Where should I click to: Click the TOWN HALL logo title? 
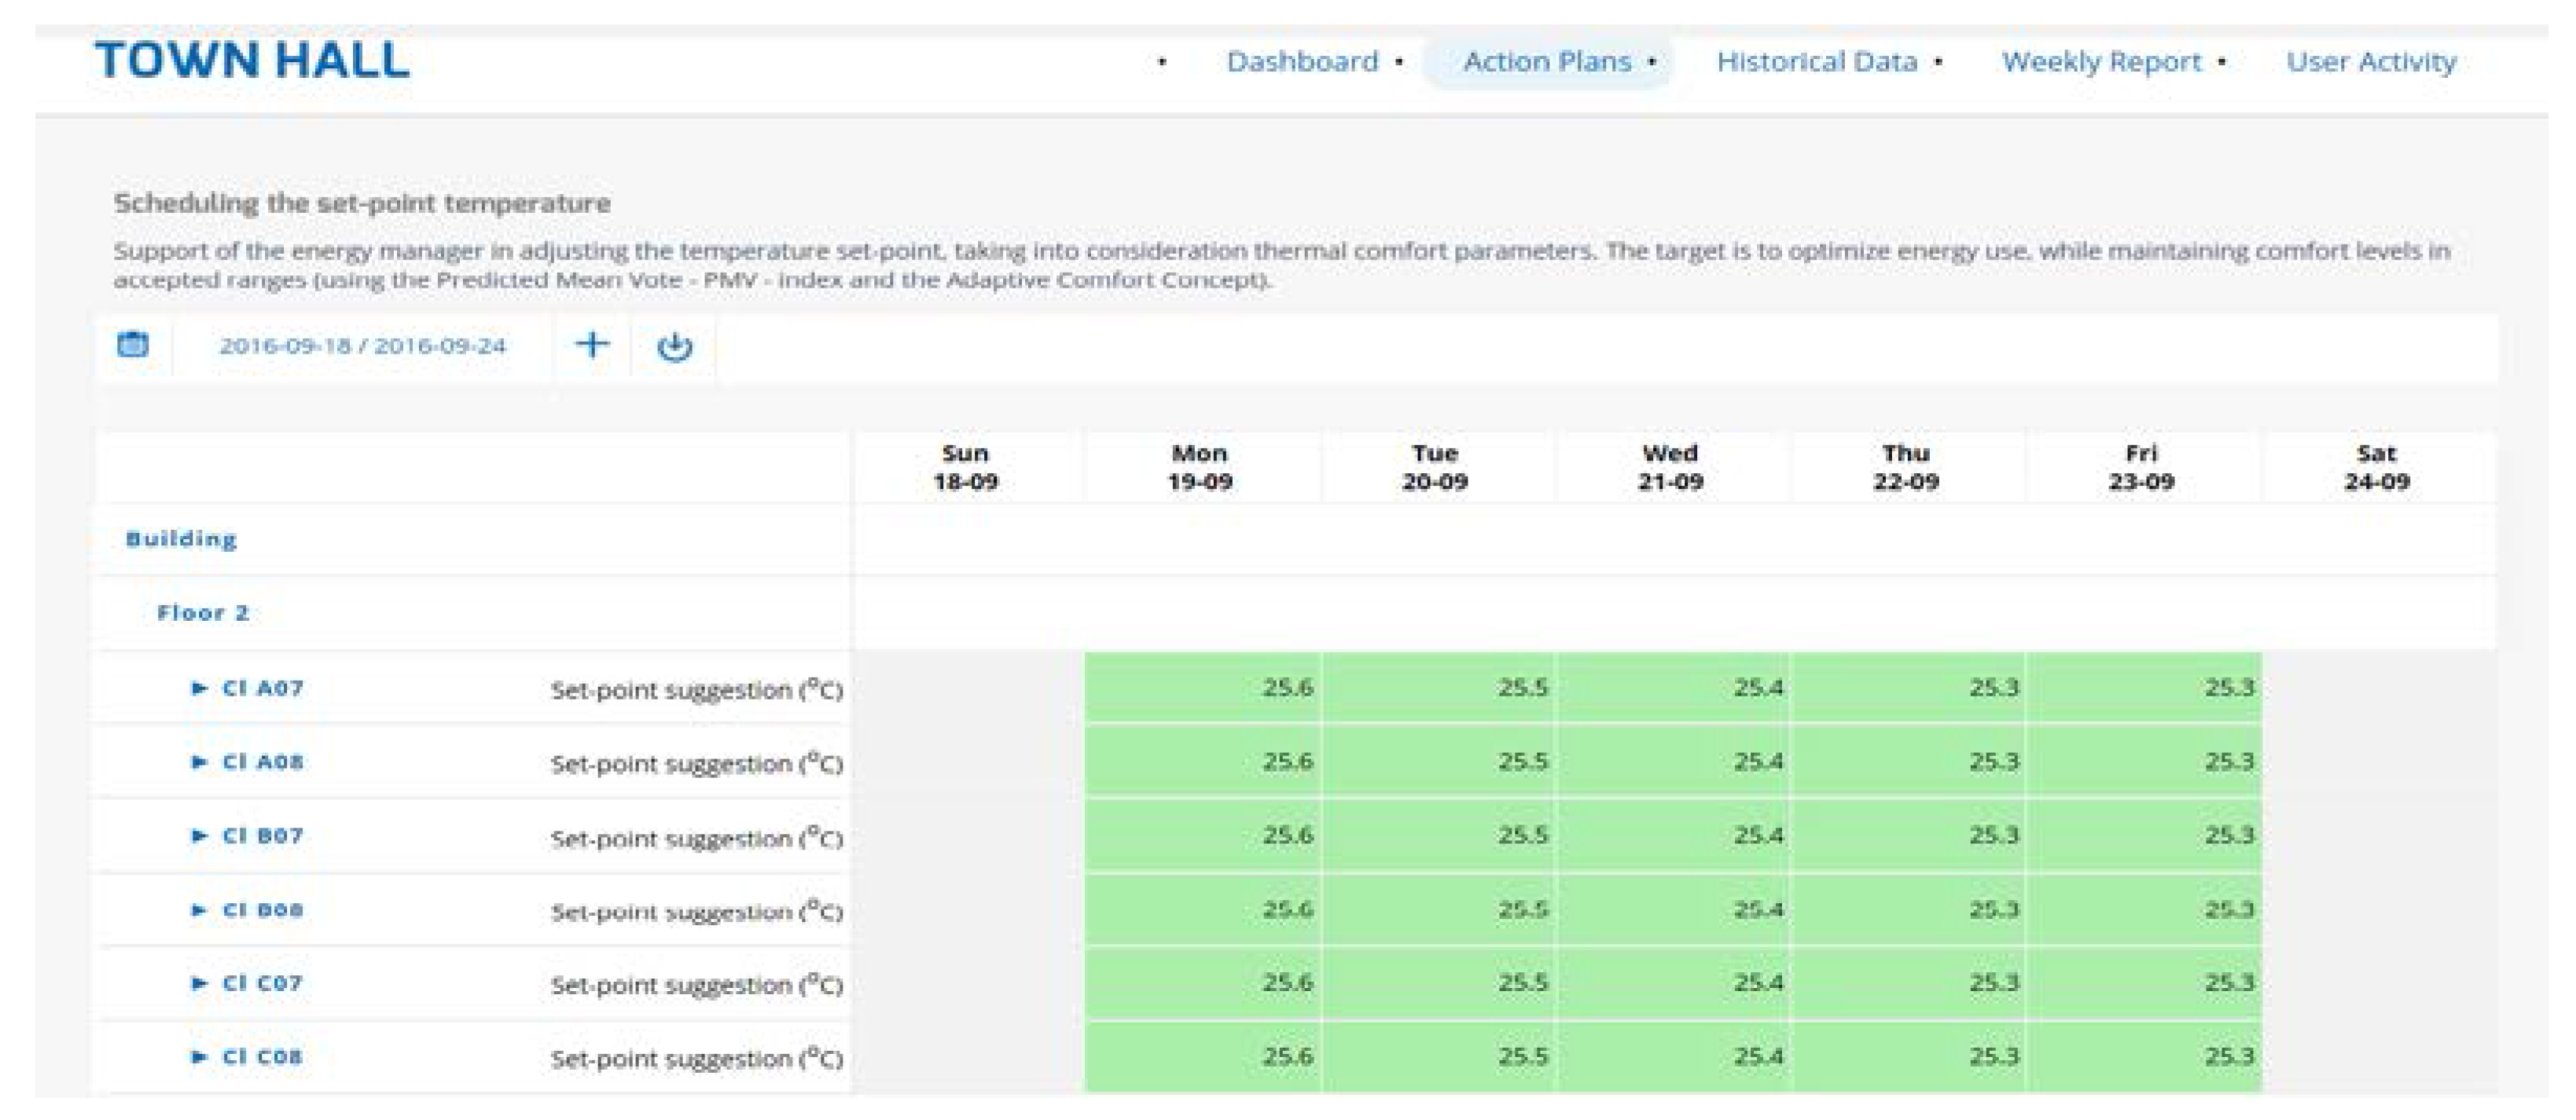[x=252, y=60]
